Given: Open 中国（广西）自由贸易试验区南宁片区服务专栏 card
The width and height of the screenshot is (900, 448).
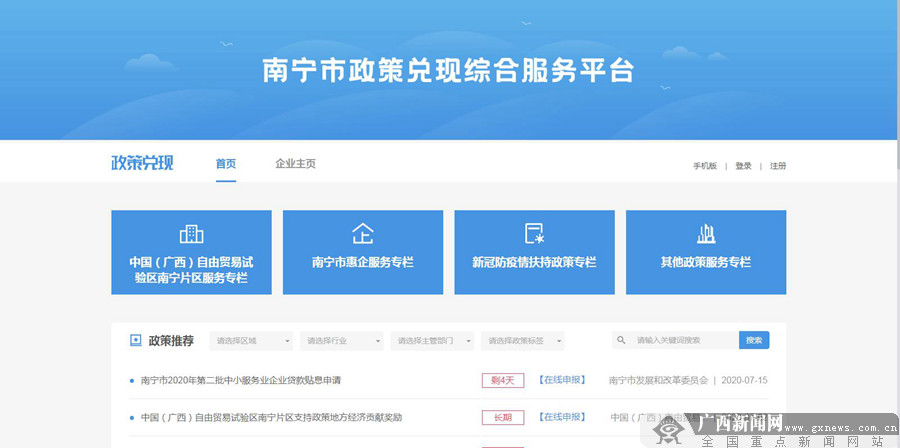Looking at the screenshot, I should pos(191,252).
